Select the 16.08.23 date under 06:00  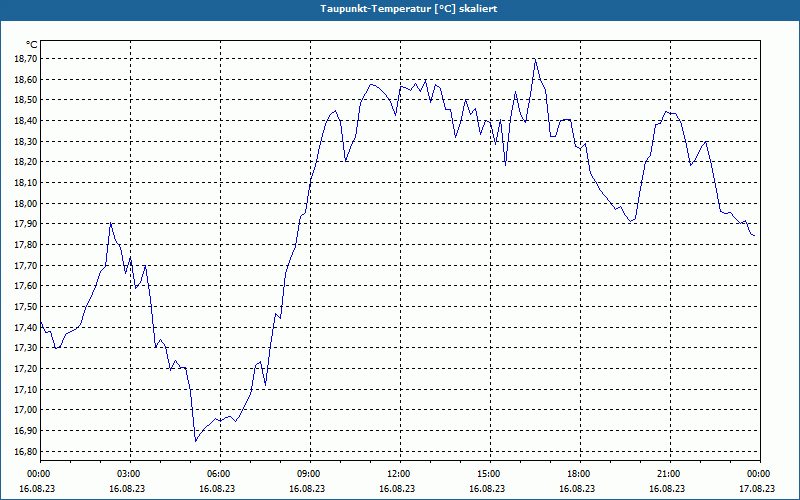pyautogui.click(x=217, y=488)
